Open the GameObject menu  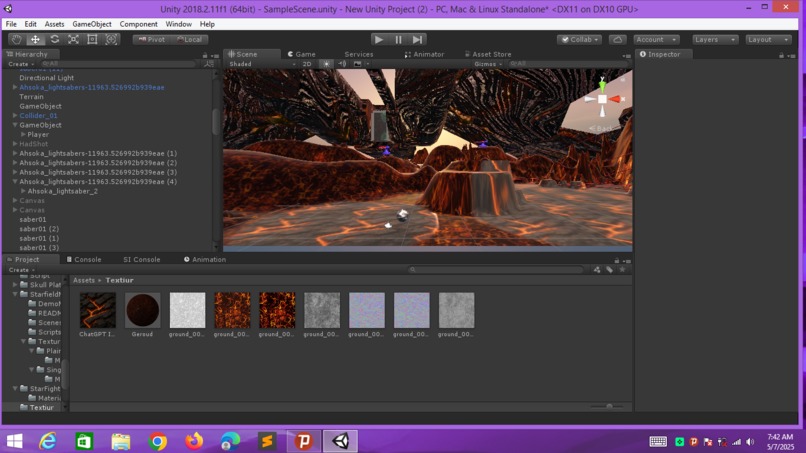click(x=92, y=24)
